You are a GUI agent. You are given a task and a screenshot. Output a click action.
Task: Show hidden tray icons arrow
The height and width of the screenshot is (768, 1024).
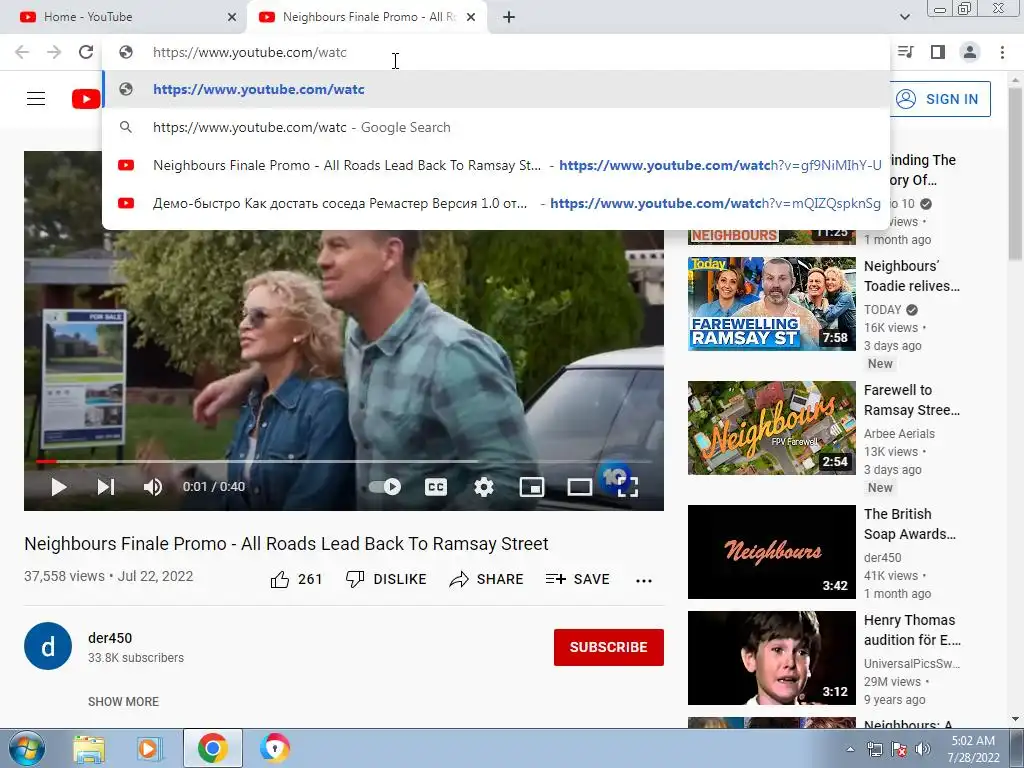(850, 749)
